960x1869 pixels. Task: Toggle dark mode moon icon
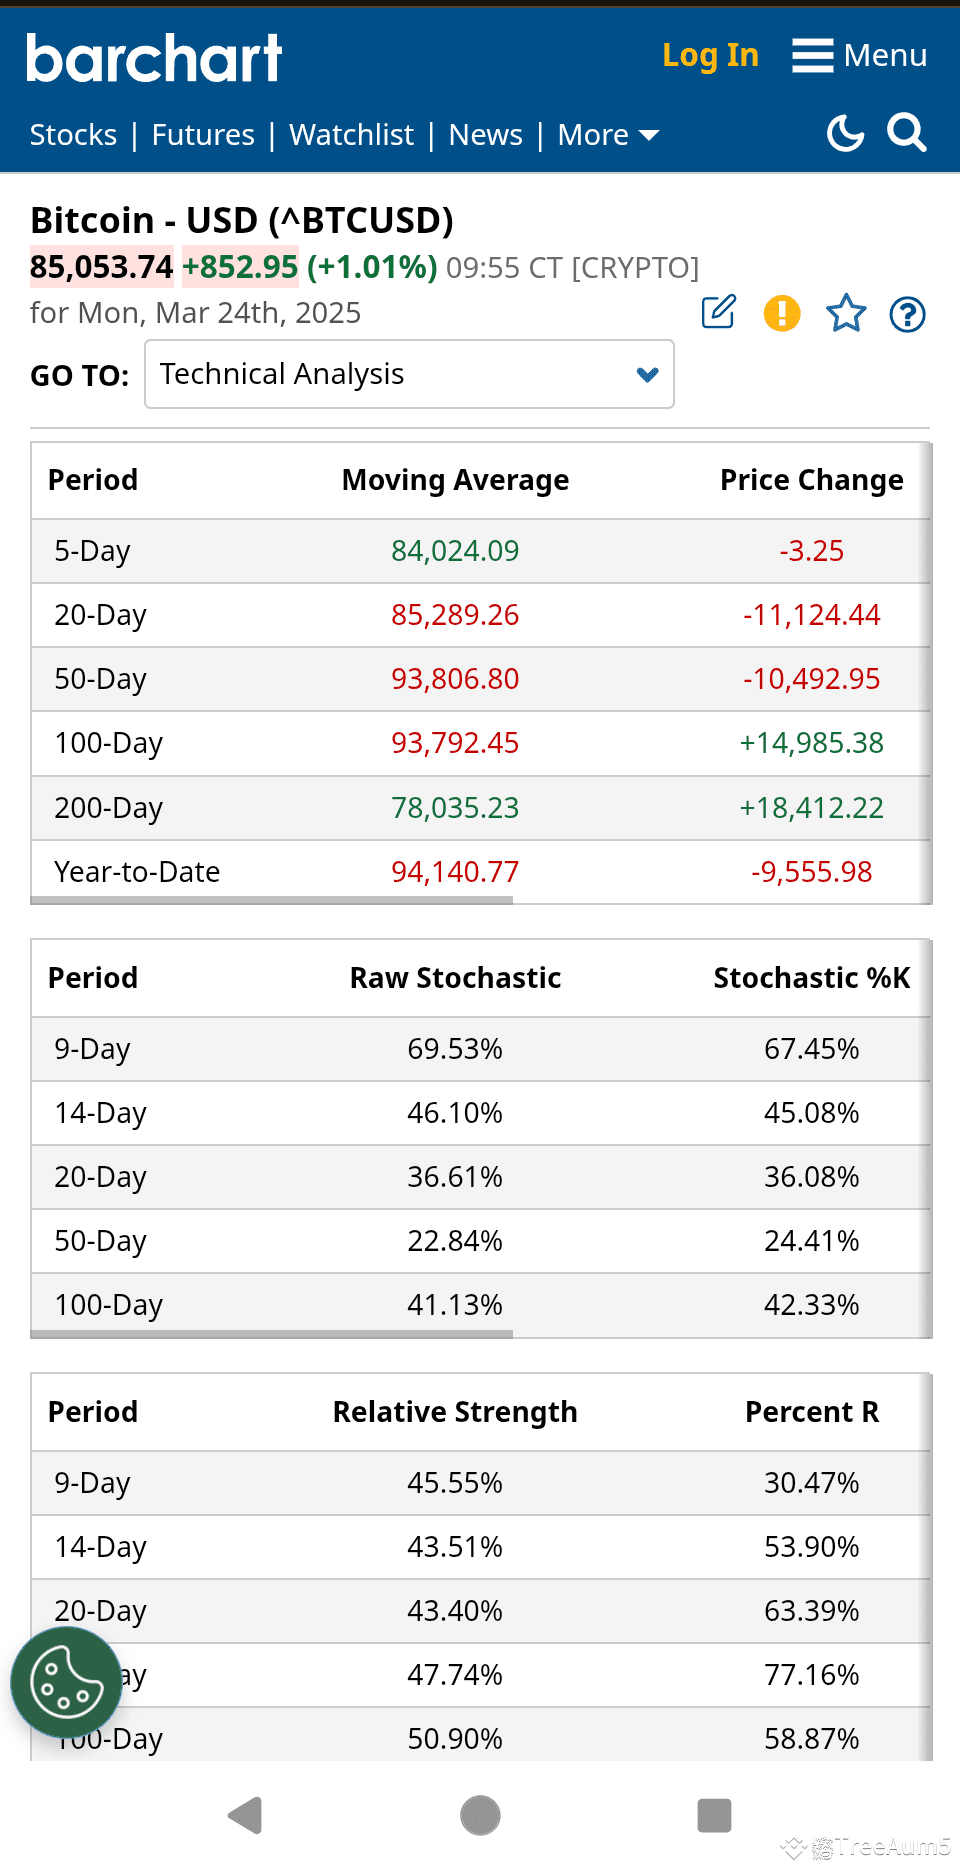[x=845, y=133]
